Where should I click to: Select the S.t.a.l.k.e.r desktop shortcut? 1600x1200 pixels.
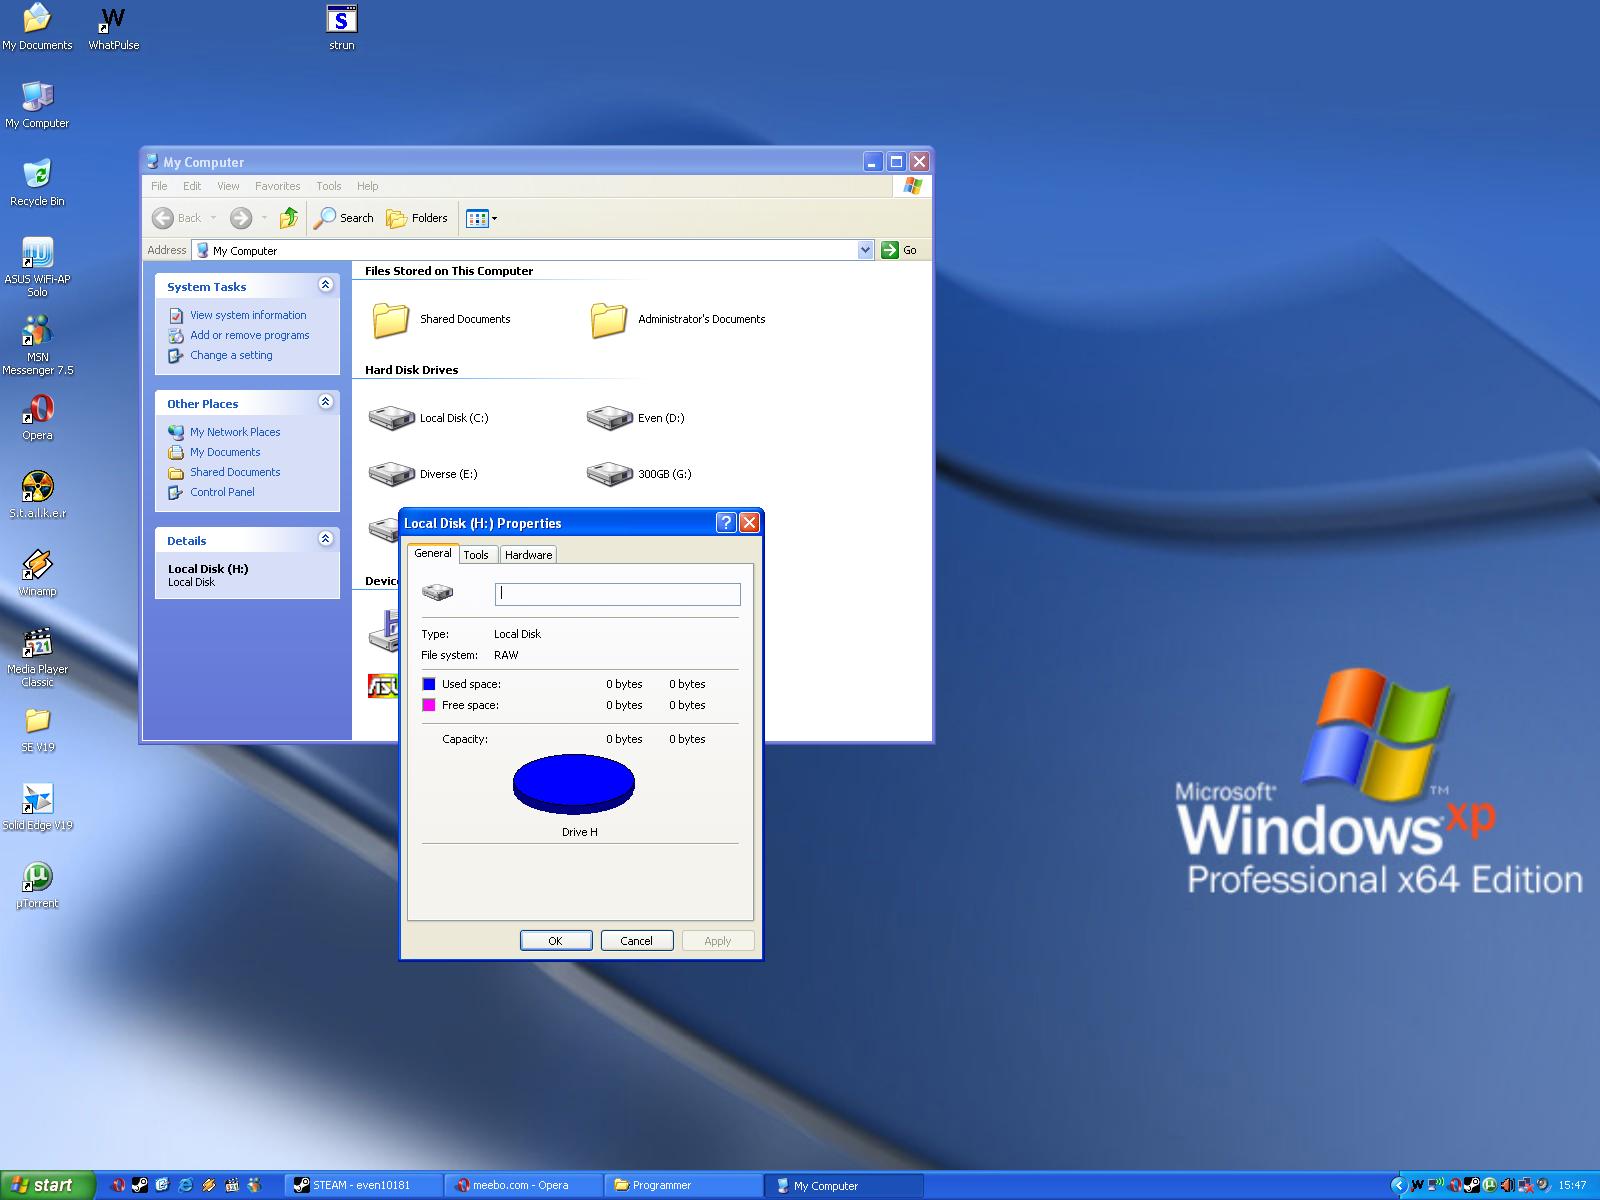pos(37,495)
